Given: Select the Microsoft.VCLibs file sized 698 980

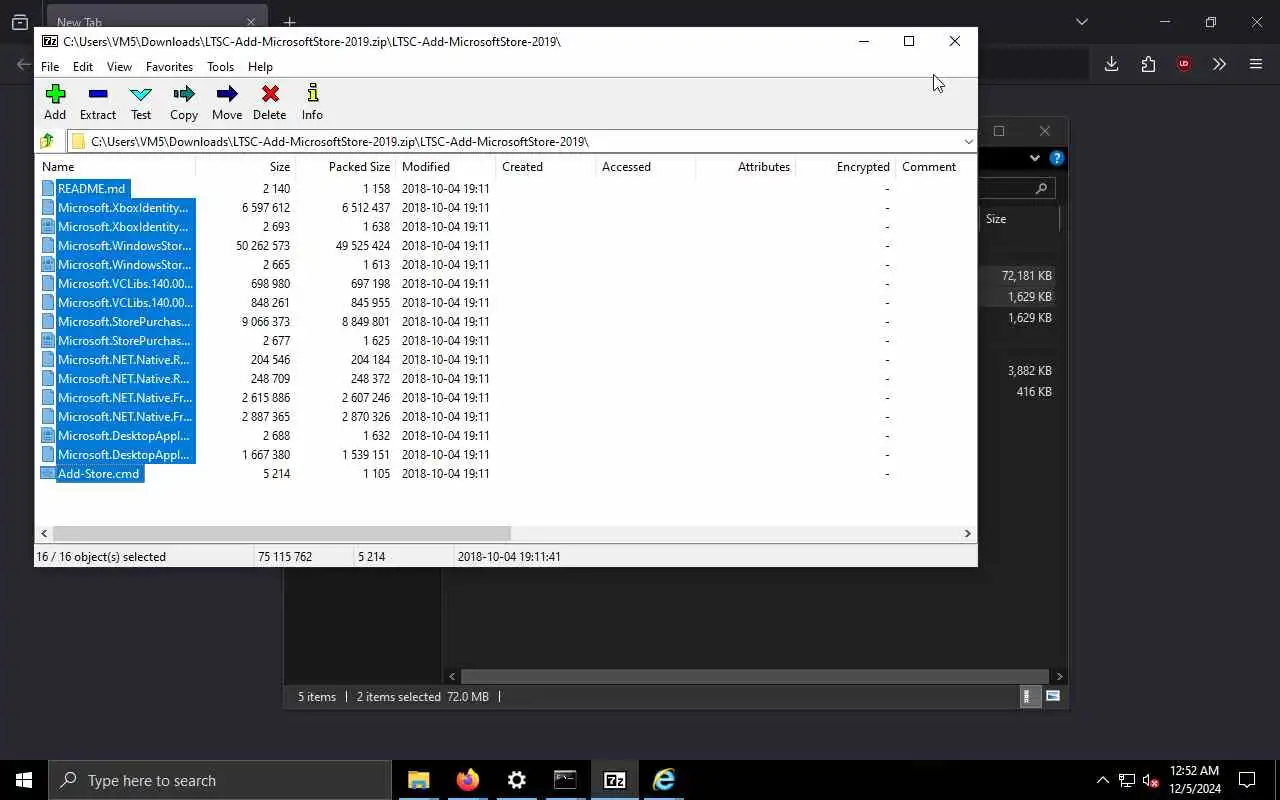Looking at the screenshot, I should 125,283.
